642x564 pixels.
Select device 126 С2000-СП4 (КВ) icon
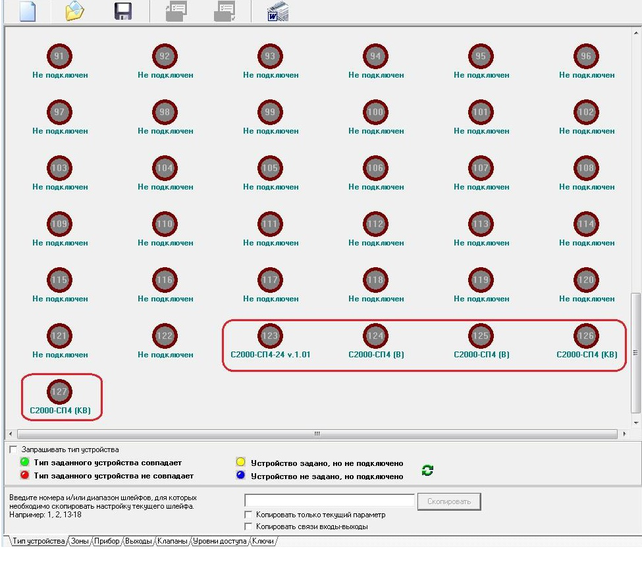586,335
